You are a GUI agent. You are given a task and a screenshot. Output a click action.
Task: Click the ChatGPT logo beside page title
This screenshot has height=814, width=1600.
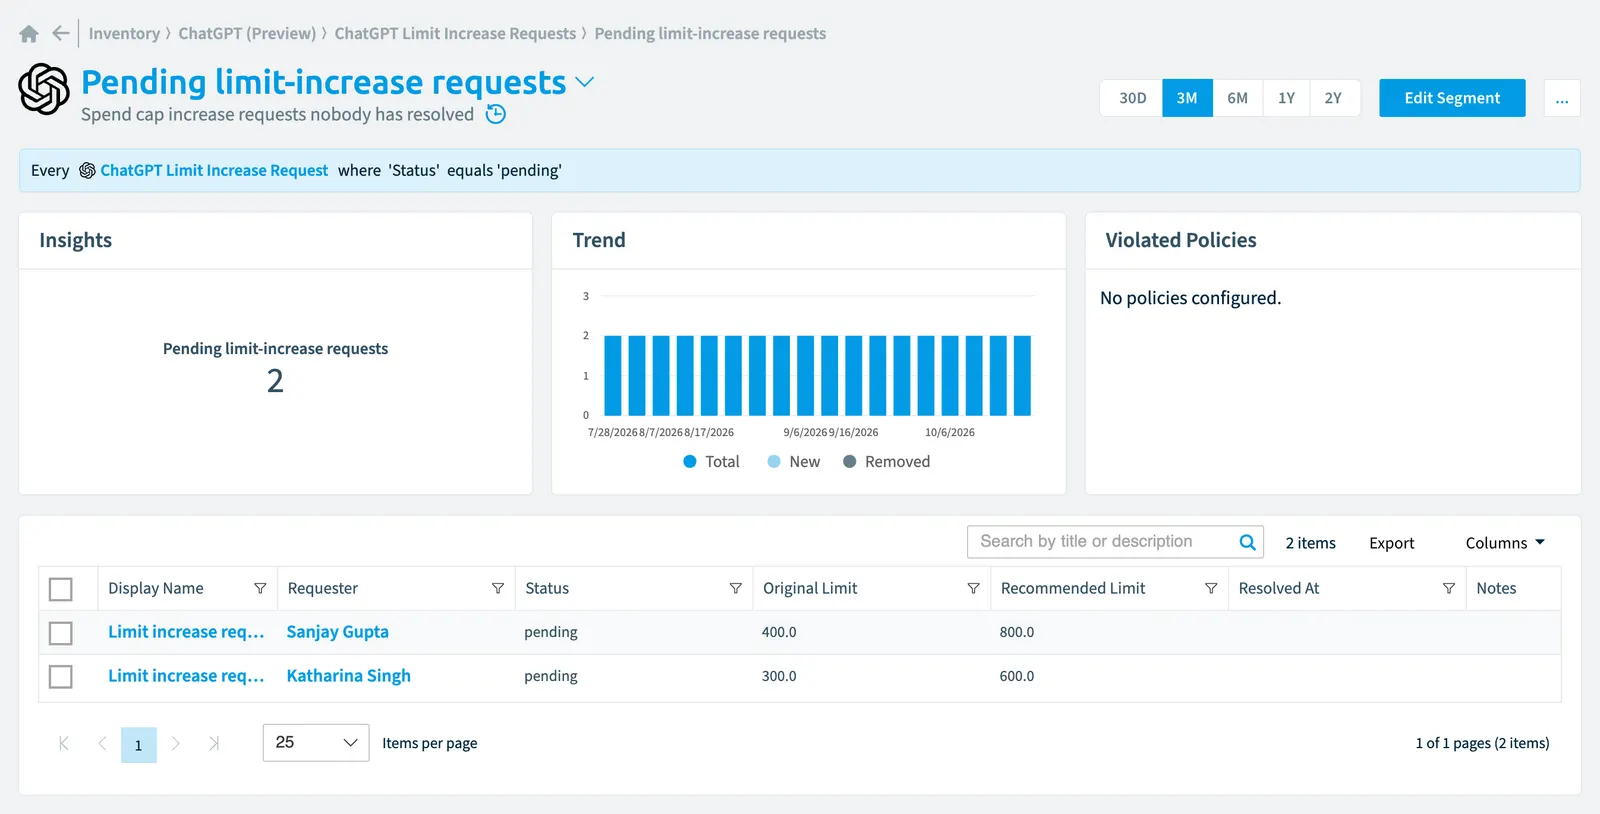(x=44, y=89)
